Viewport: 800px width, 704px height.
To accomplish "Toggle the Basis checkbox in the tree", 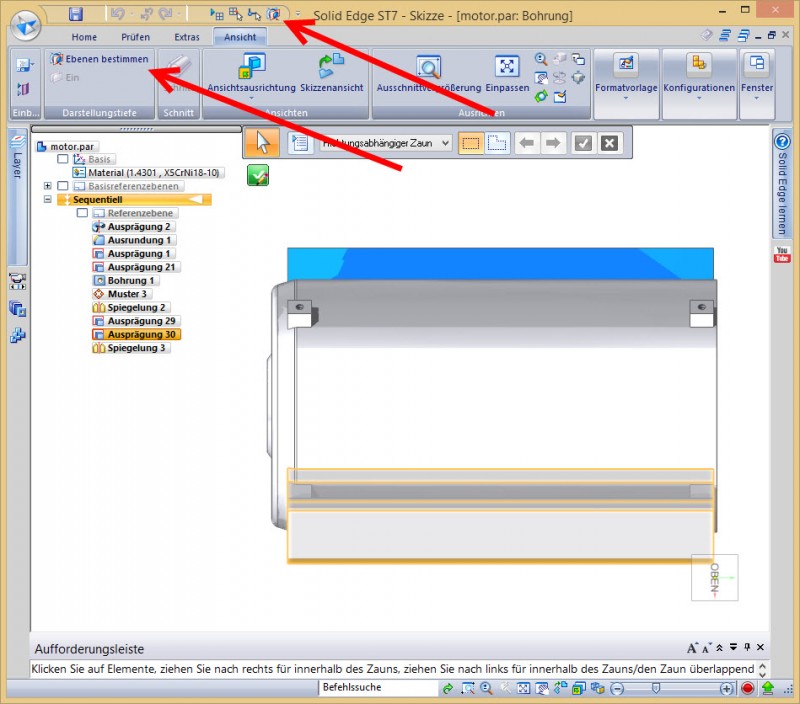I will pos(63,159).
